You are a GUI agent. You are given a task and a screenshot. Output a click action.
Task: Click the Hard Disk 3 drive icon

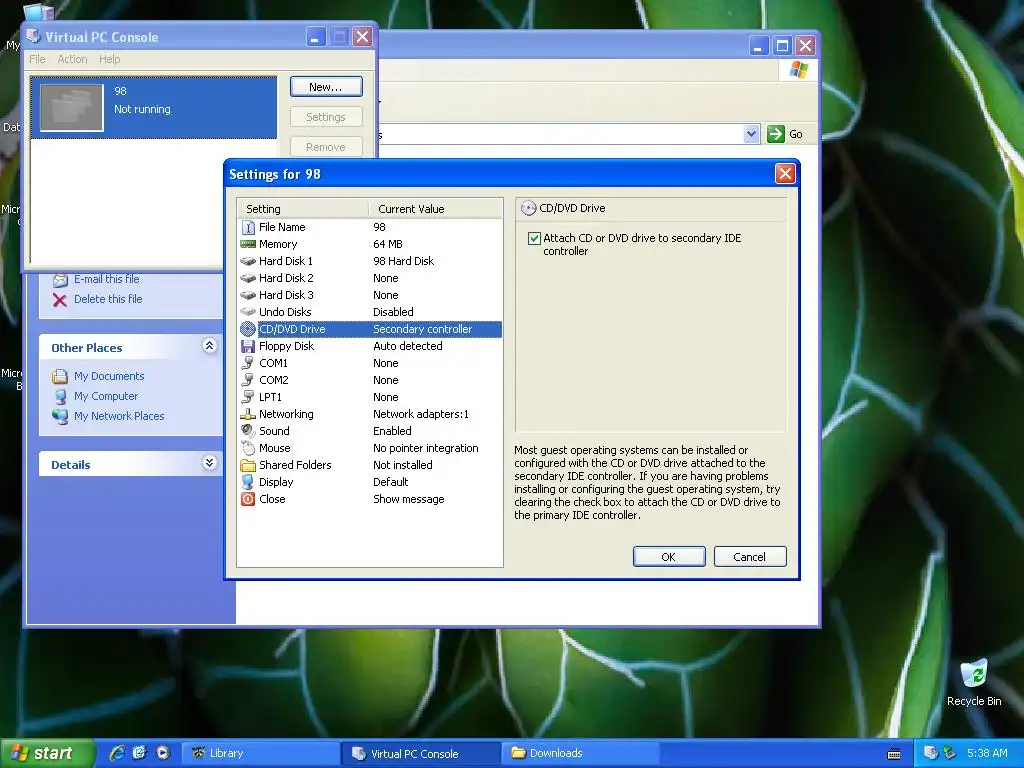coord(248,295)
